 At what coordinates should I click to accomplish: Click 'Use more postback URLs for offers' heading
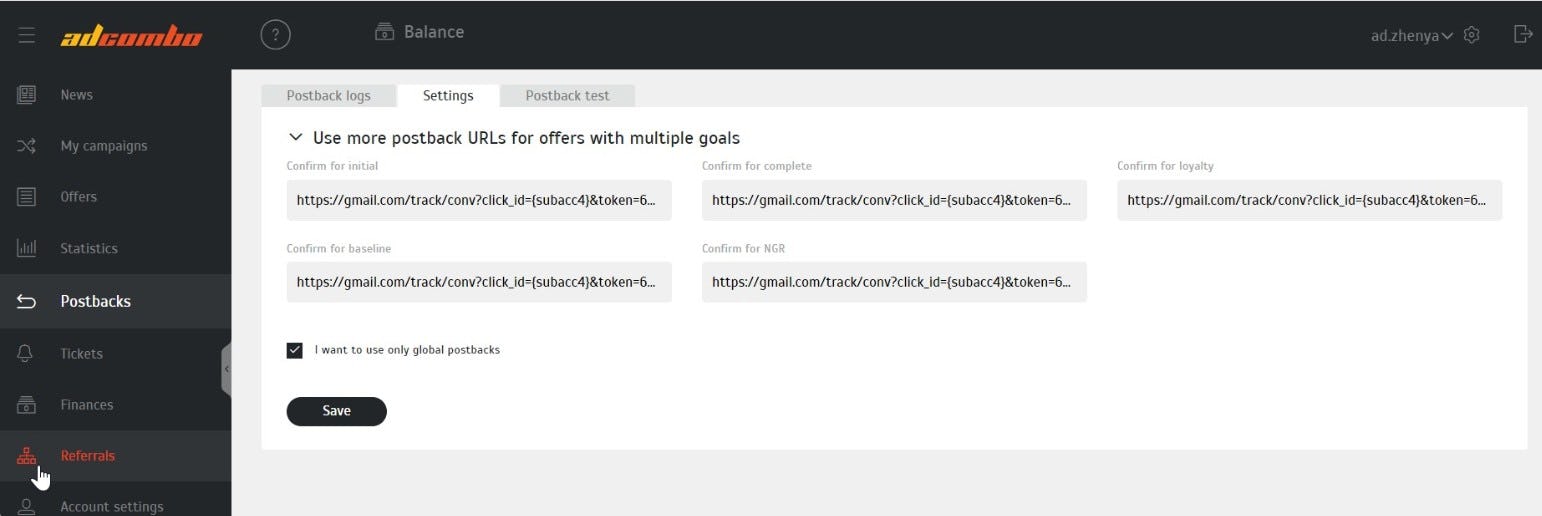(526, 138)
